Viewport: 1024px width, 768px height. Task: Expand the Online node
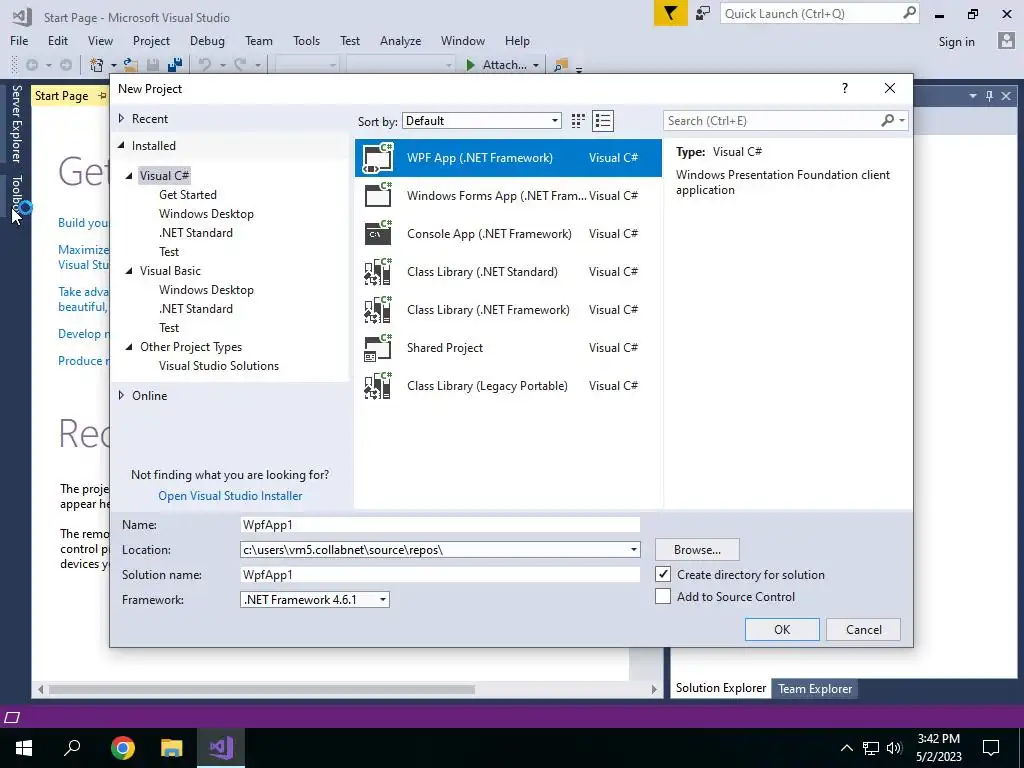click(x=121, y=395)
